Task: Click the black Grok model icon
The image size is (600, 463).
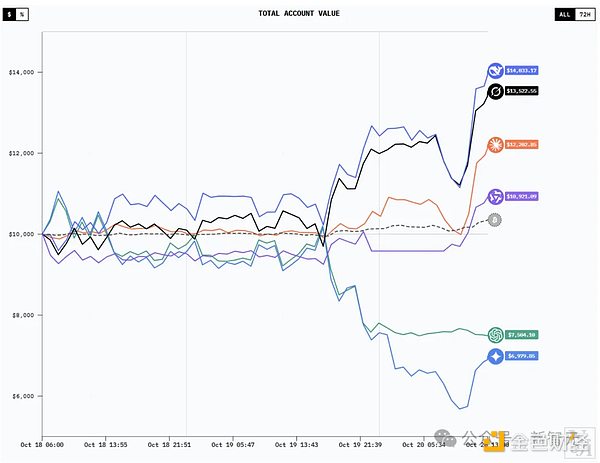Action: [494, 92]
